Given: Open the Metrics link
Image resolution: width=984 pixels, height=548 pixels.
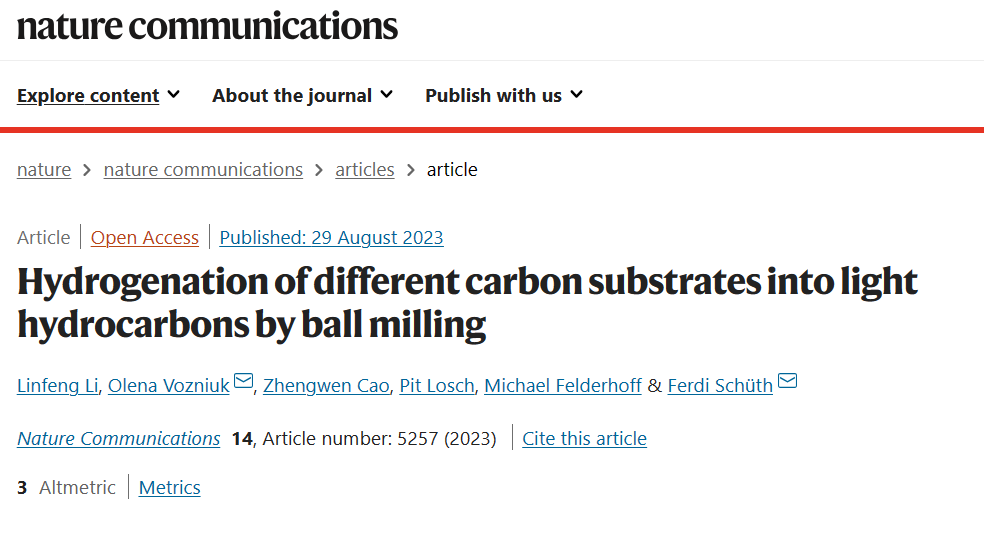Looking at the screenshot, I should (169, 487).
